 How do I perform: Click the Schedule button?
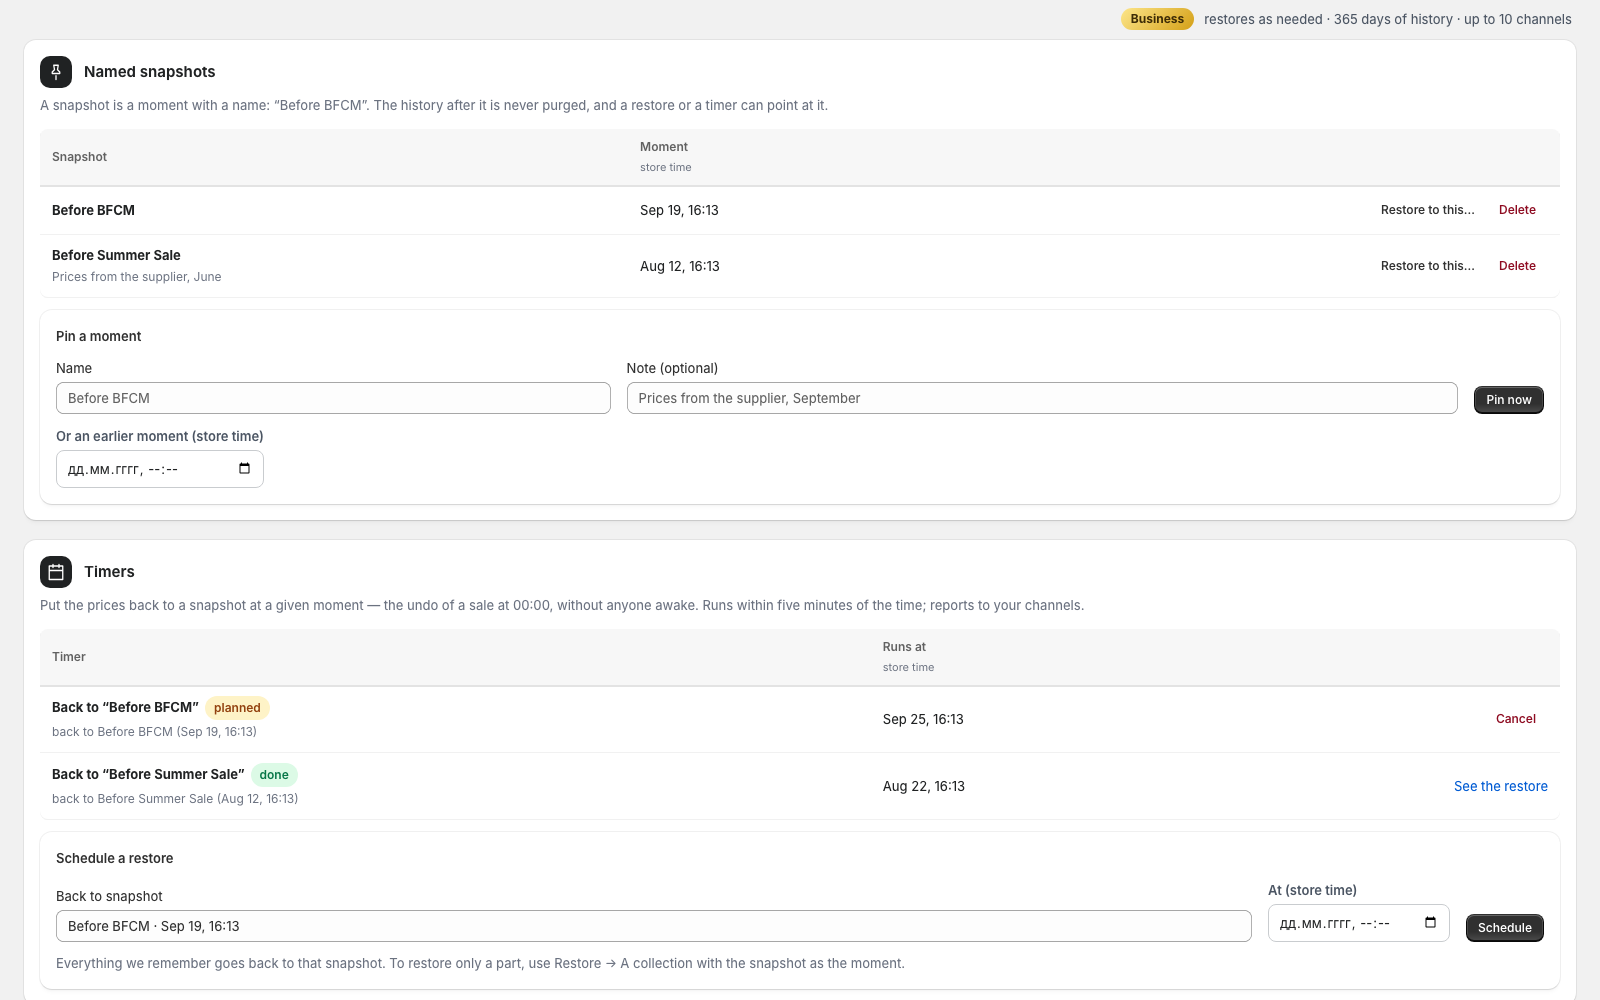pyautogui.click(x=1504, y=928)
